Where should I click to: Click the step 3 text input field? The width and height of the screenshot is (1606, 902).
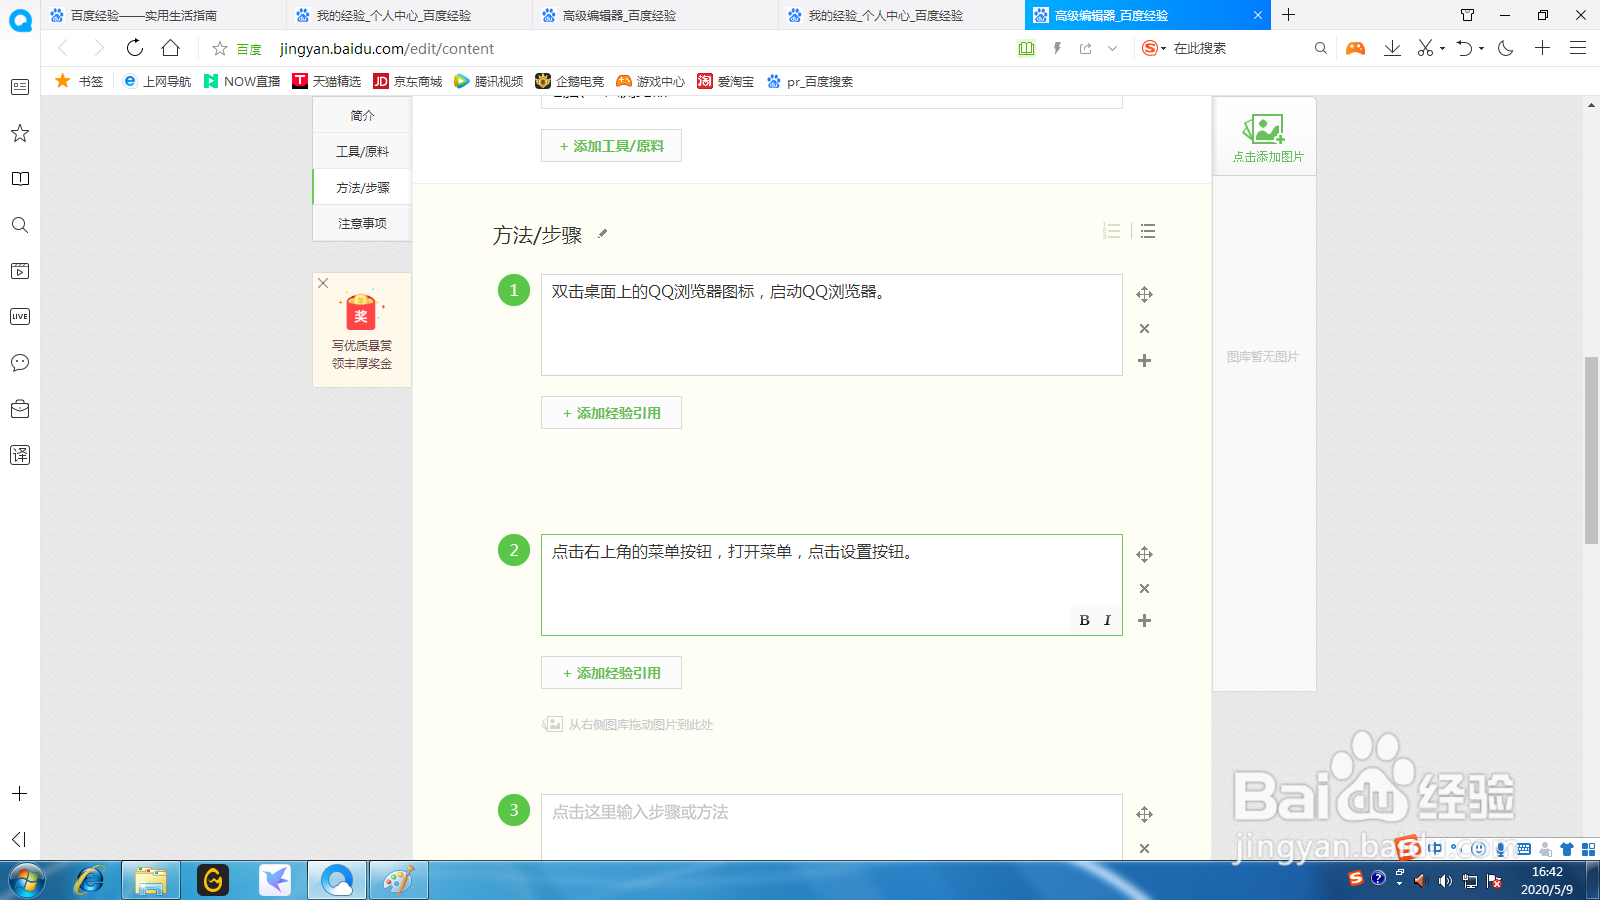830,813
